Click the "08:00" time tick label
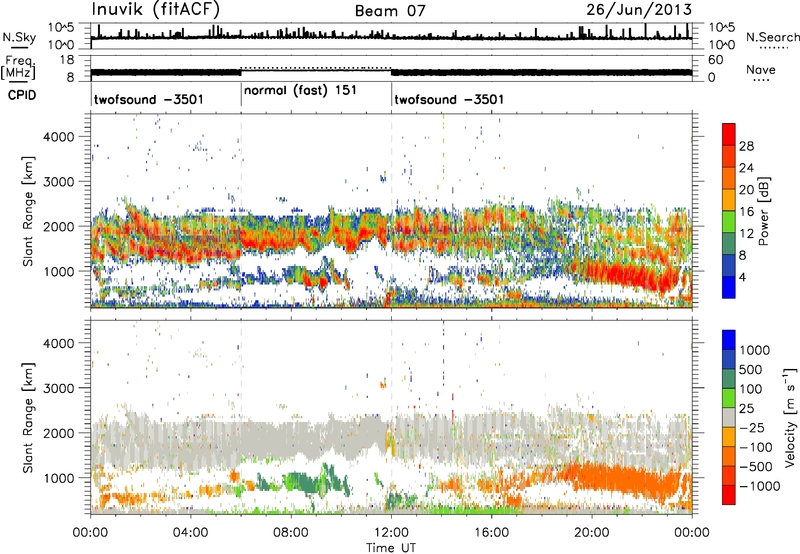The image size is (800, 554). pos(291,533)
